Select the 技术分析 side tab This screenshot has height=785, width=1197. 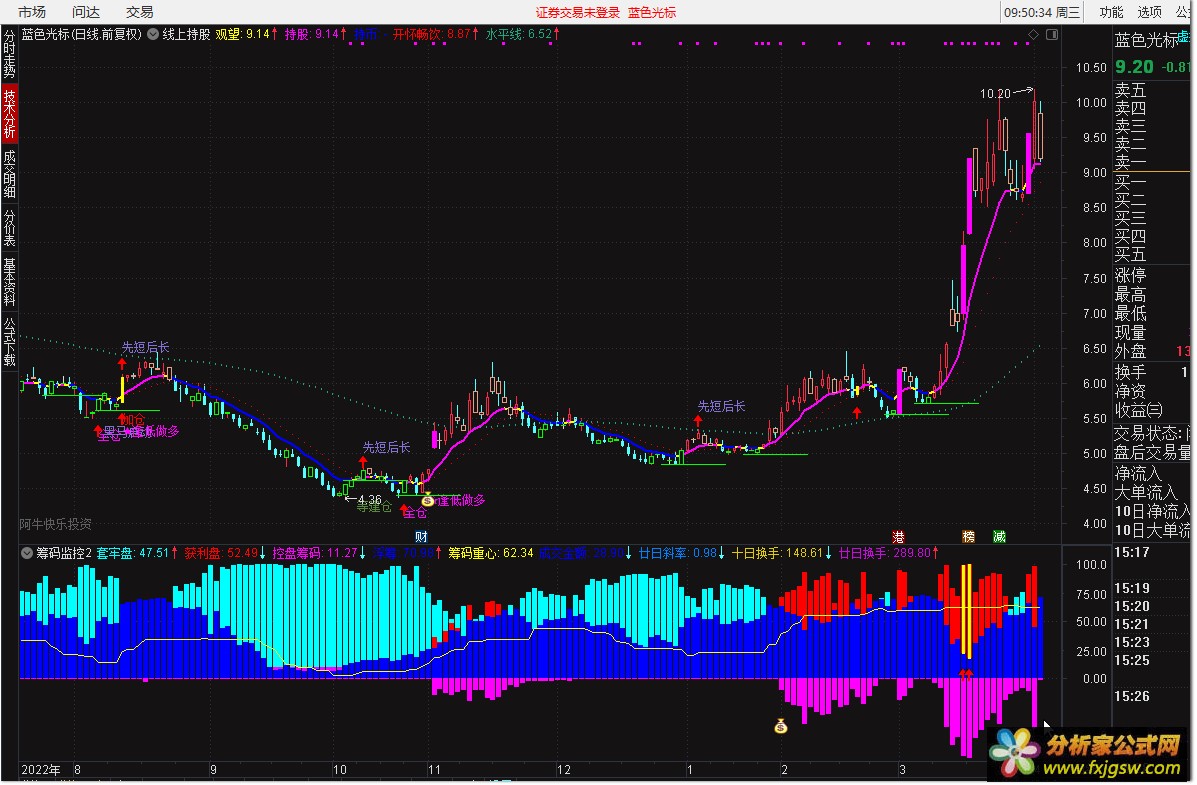[x=9, y=114]
